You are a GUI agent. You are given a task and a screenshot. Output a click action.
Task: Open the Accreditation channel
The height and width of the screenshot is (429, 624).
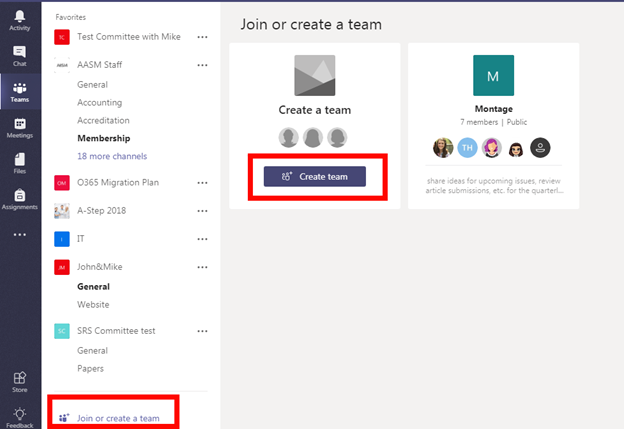tap(103, 120)
